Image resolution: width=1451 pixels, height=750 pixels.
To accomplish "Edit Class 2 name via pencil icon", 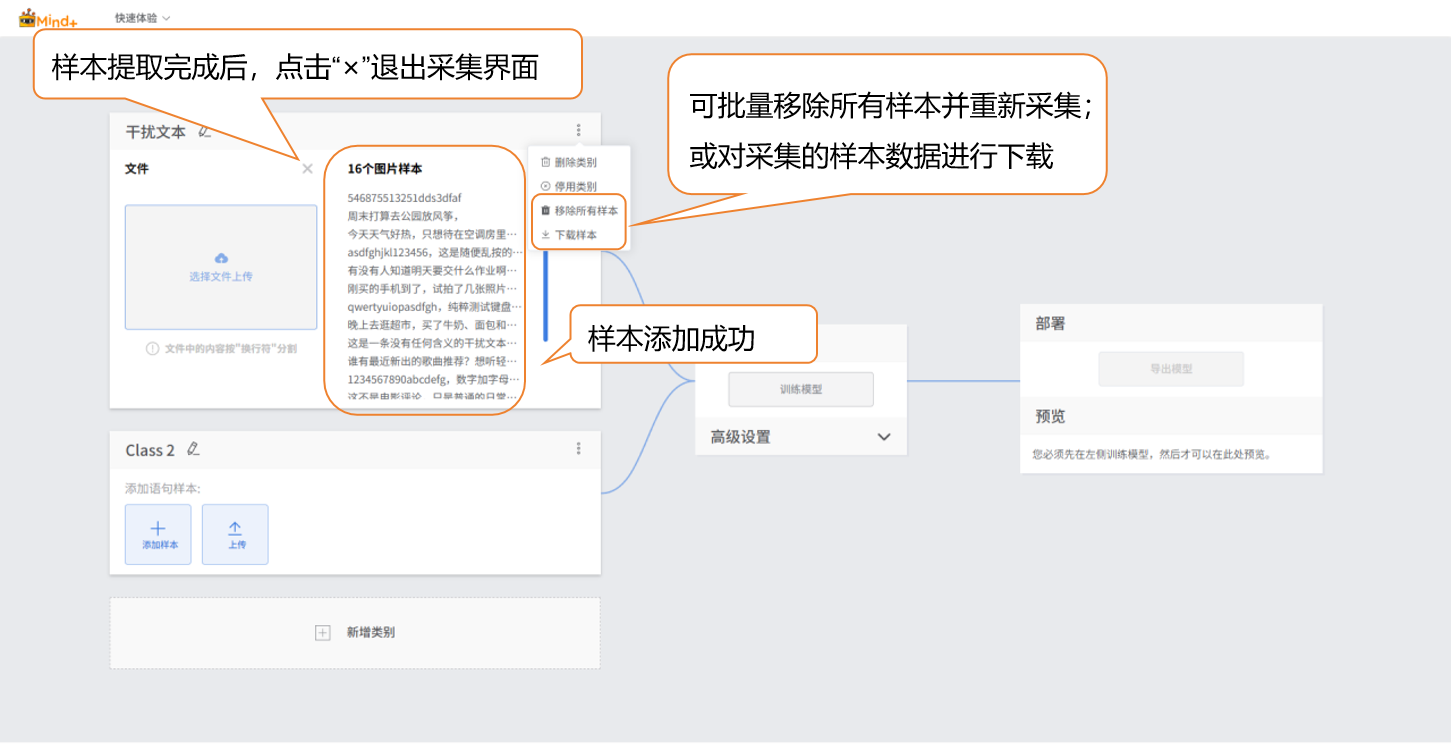I will (x=194, y=450).
